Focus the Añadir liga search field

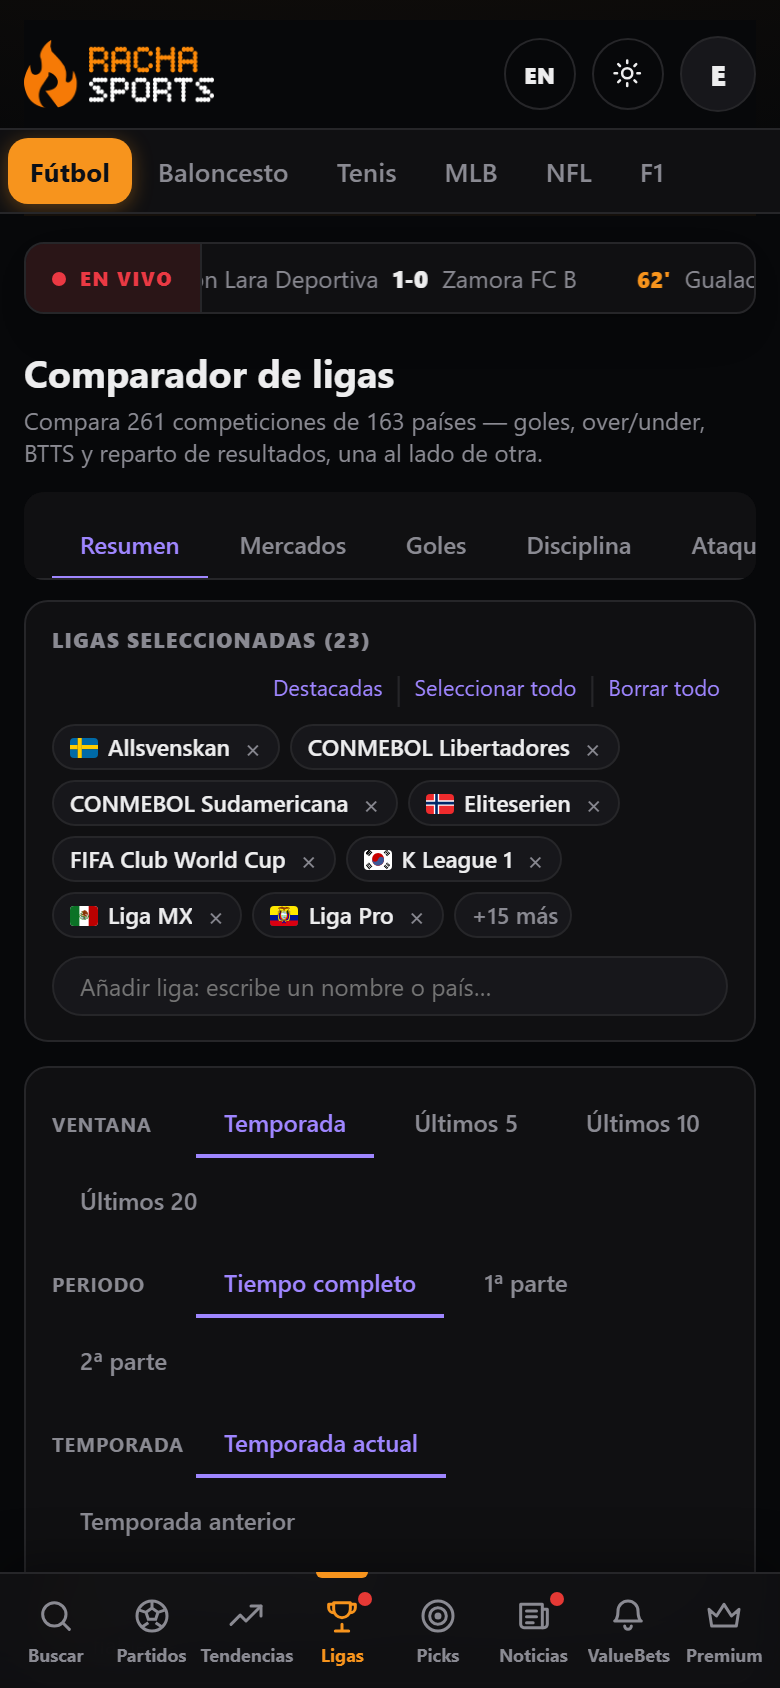pyautogui.click(x=390, y=987)
